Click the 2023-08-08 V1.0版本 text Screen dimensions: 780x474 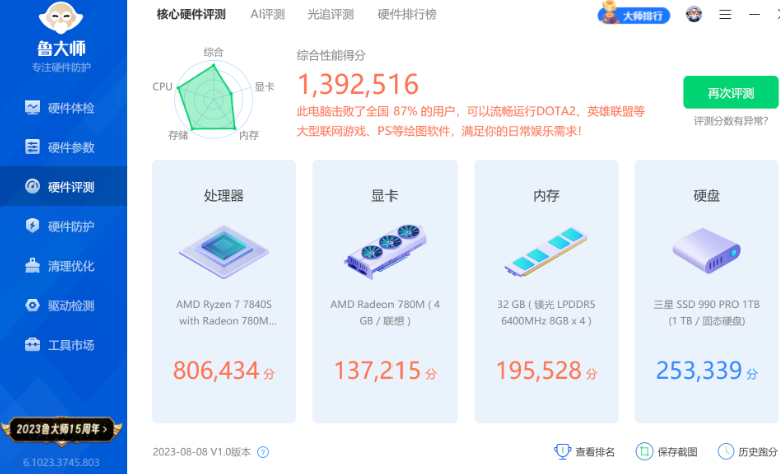pyautogui.click(x=201, y=452)
